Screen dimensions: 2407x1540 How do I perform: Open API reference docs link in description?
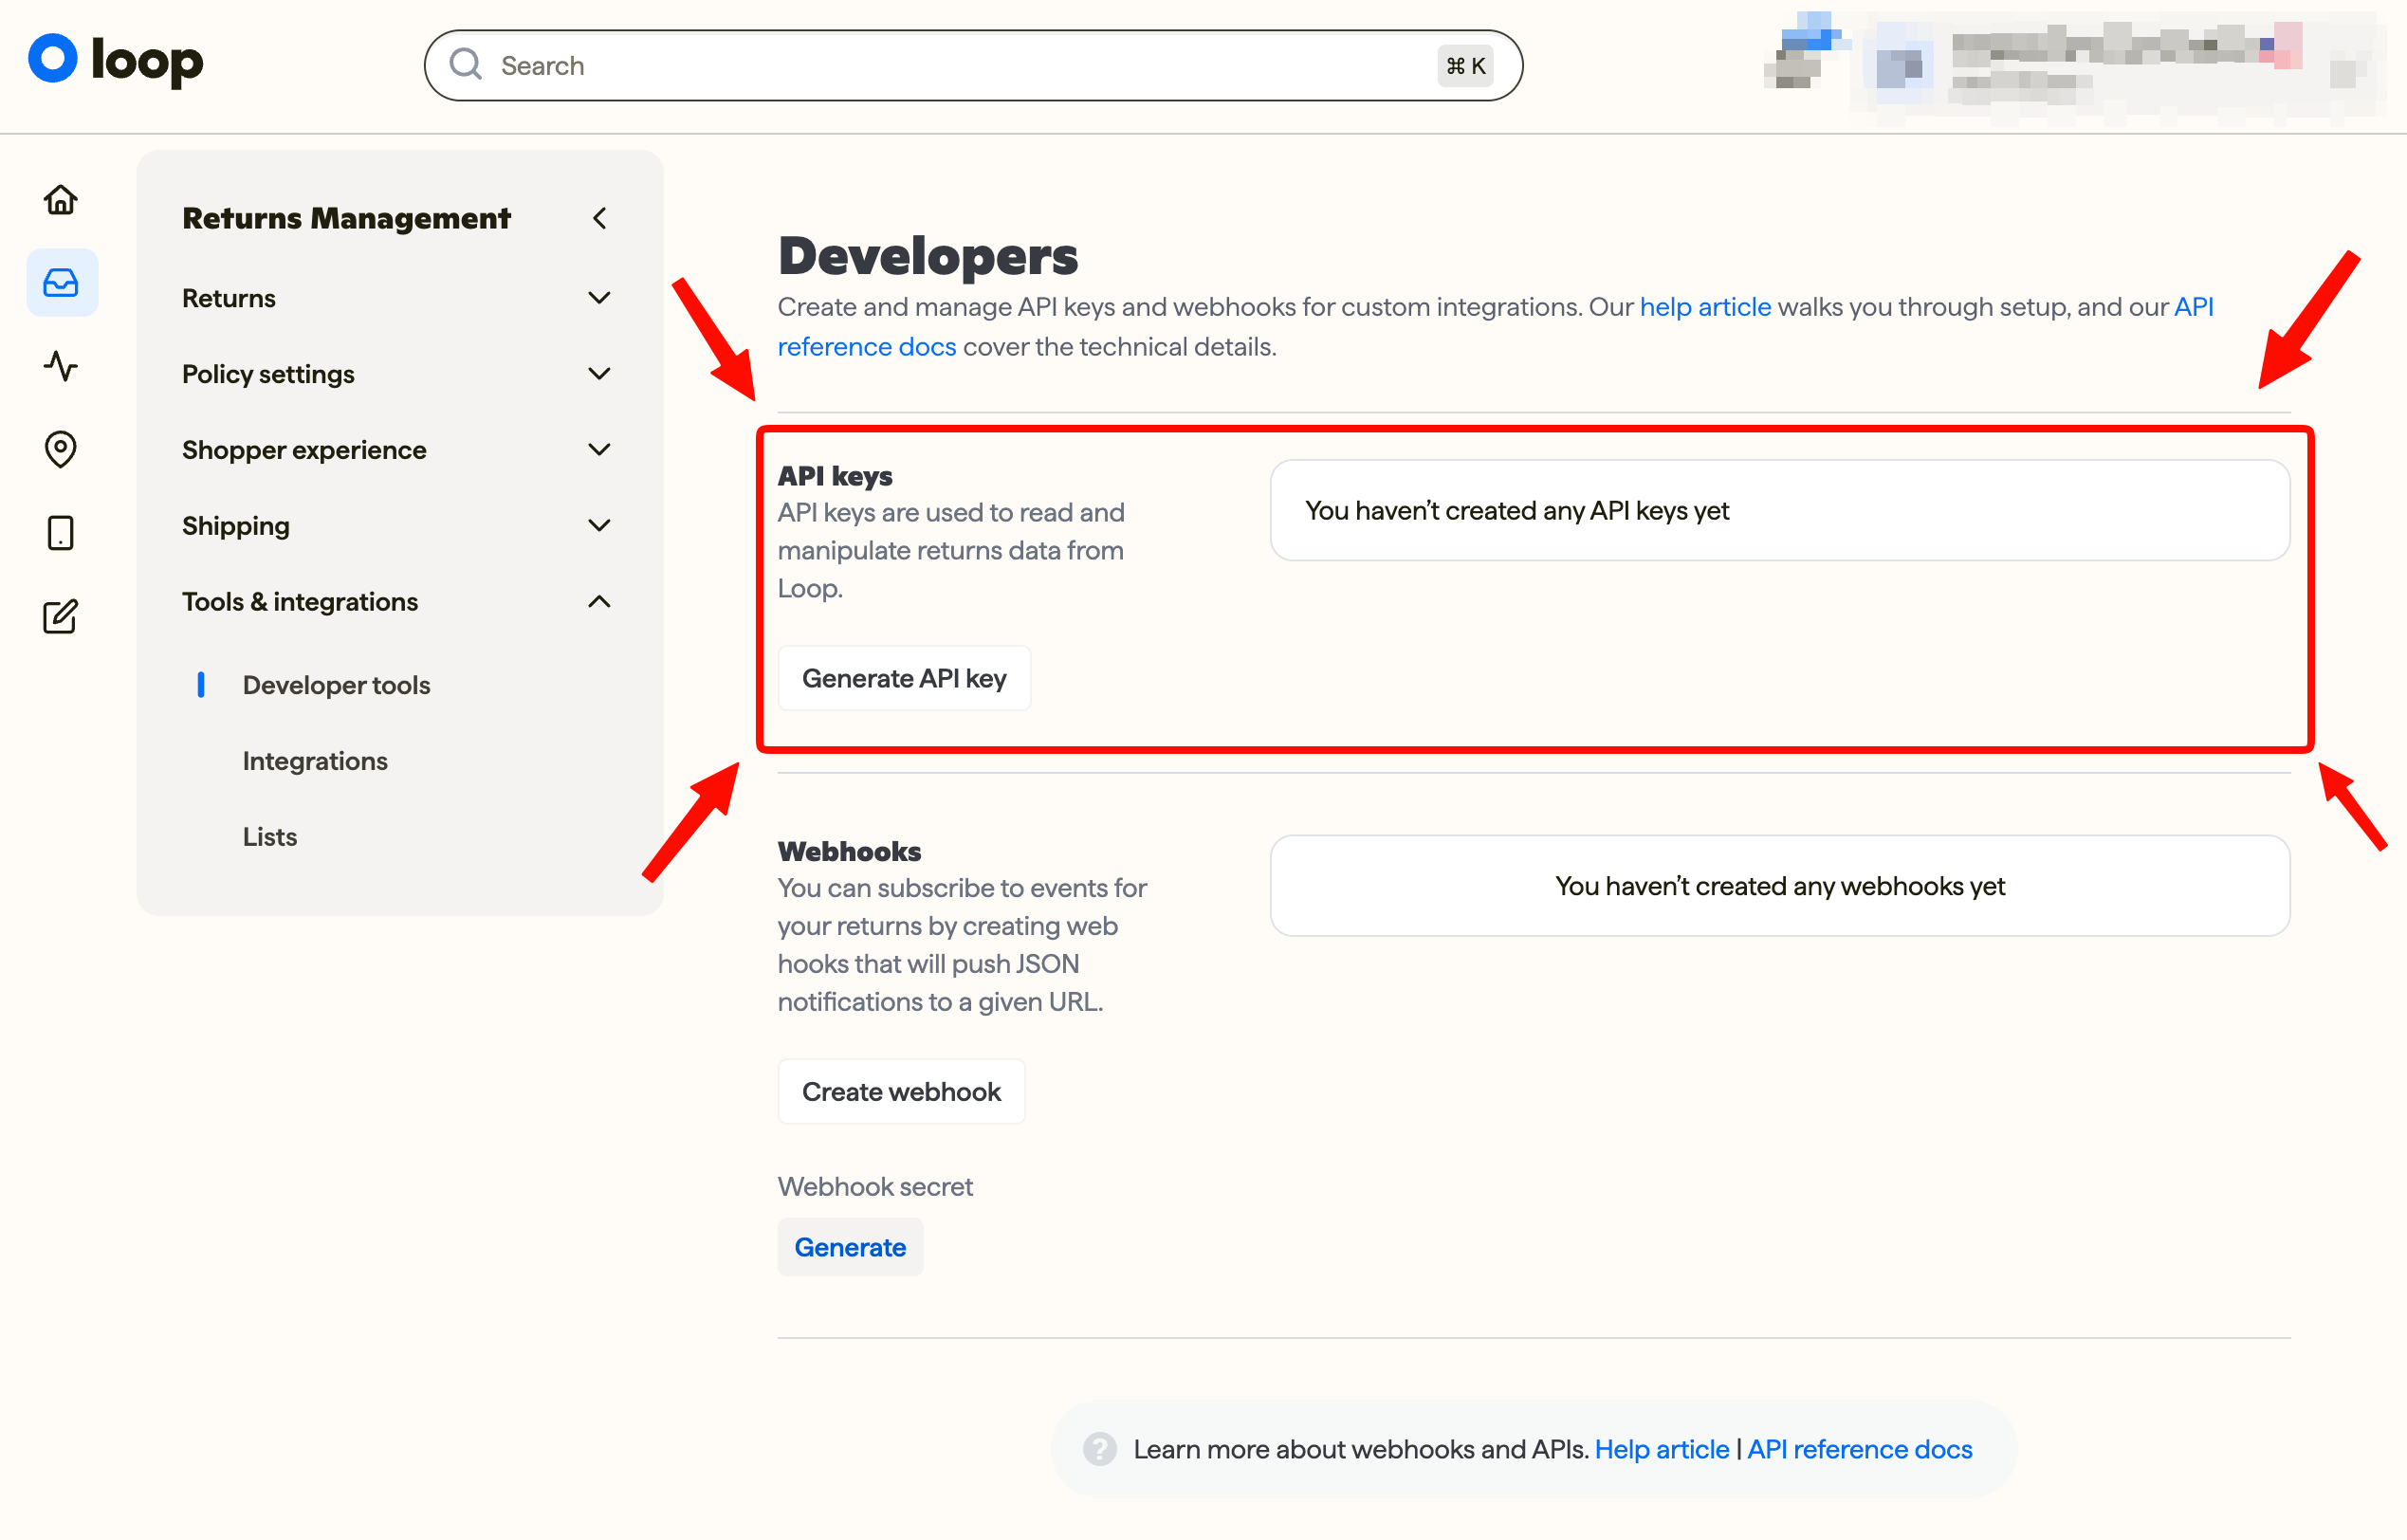point(867,347)
